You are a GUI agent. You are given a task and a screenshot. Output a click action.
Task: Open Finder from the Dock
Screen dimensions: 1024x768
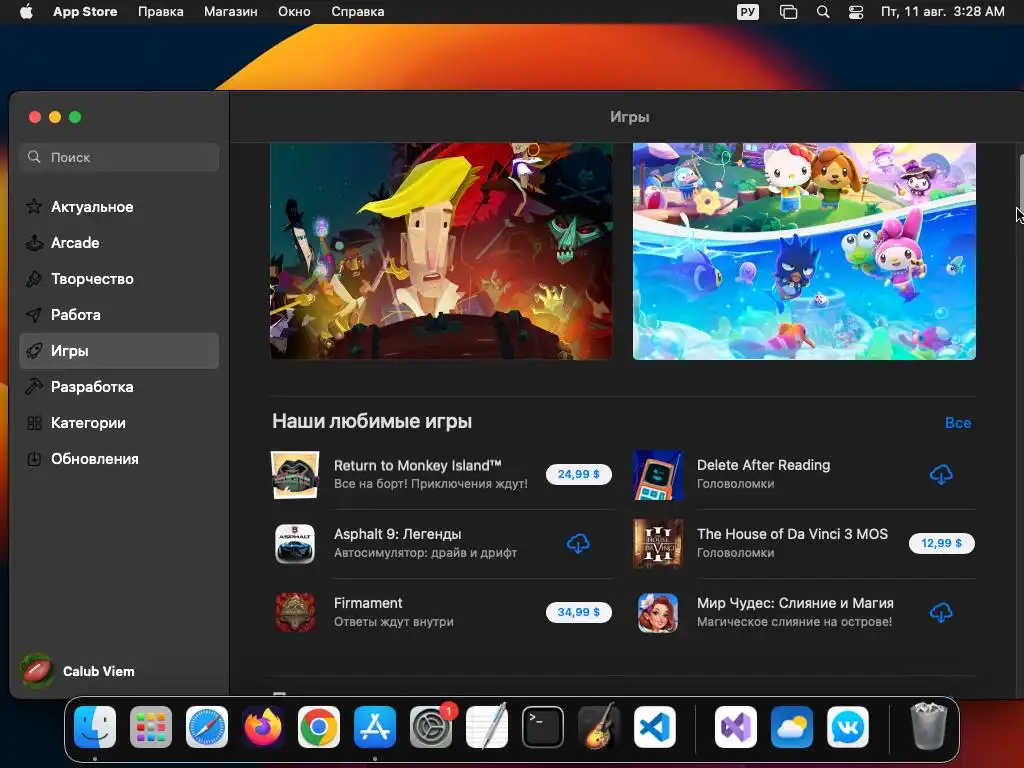pyautogui.click(x=95, y=727)
